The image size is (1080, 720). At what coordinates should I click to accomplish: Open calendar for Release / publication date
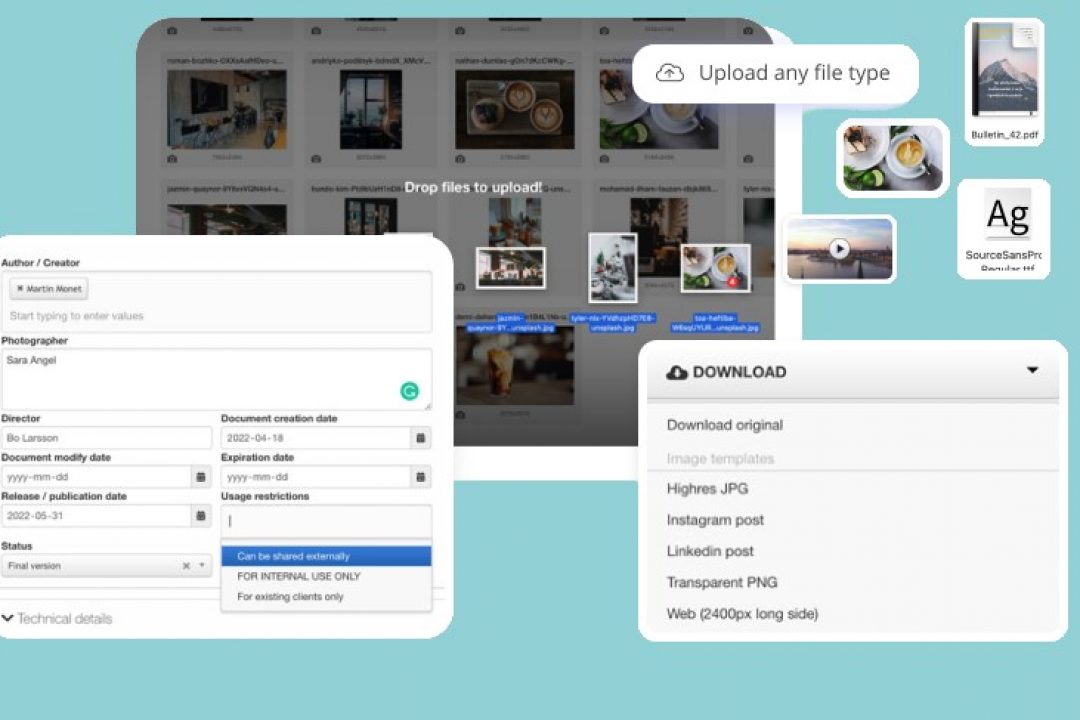click(201, 516)
